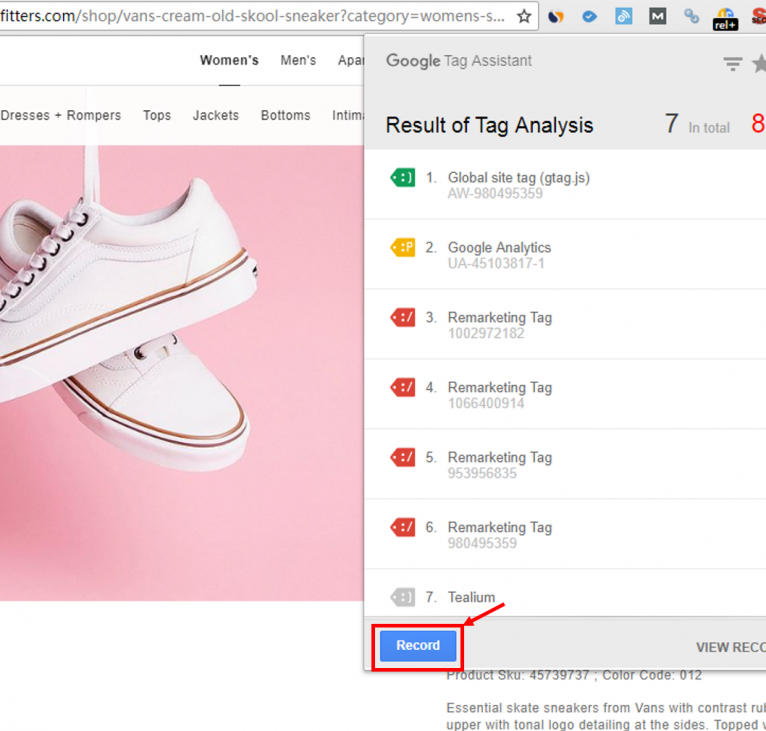The height and width of the screenshot is (731, 766).
Task: Click the dark M extension icon
Action: pyautogui.click(x=657, y=16)
